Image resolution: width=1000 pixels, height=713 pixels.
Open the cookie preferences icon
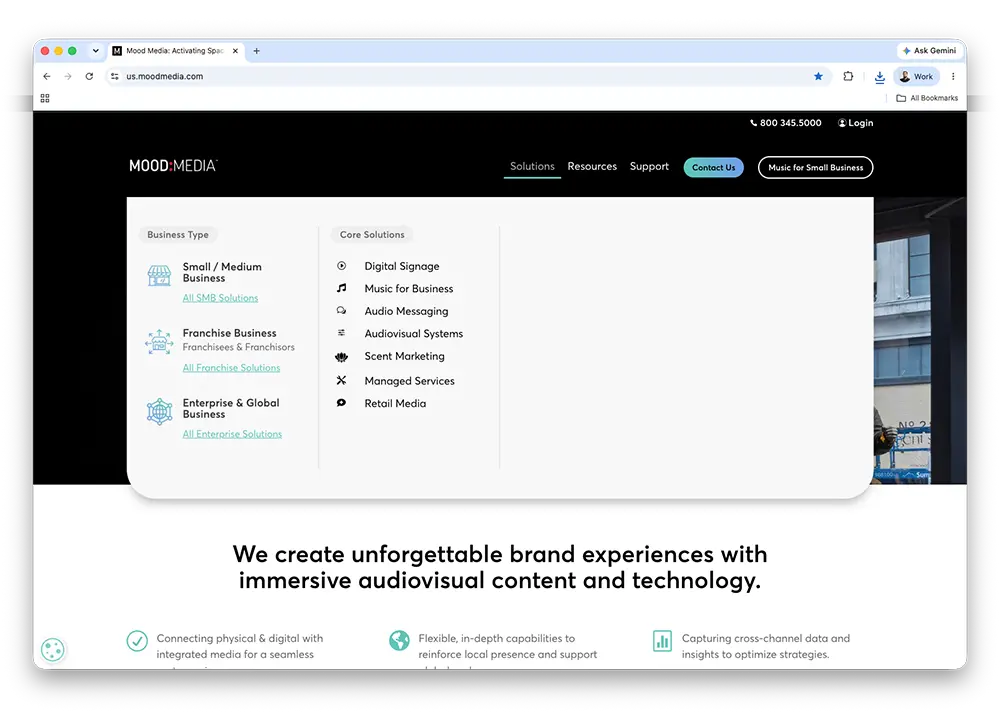(x=53, y=650)
